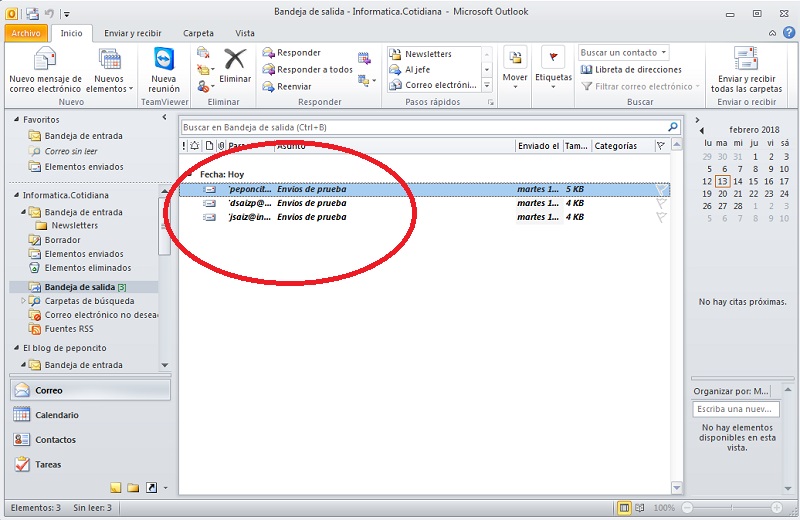This screenshot has width=800, height=520.
Task: Switch to Reading view in status bar
Action: tap(639, 508)
